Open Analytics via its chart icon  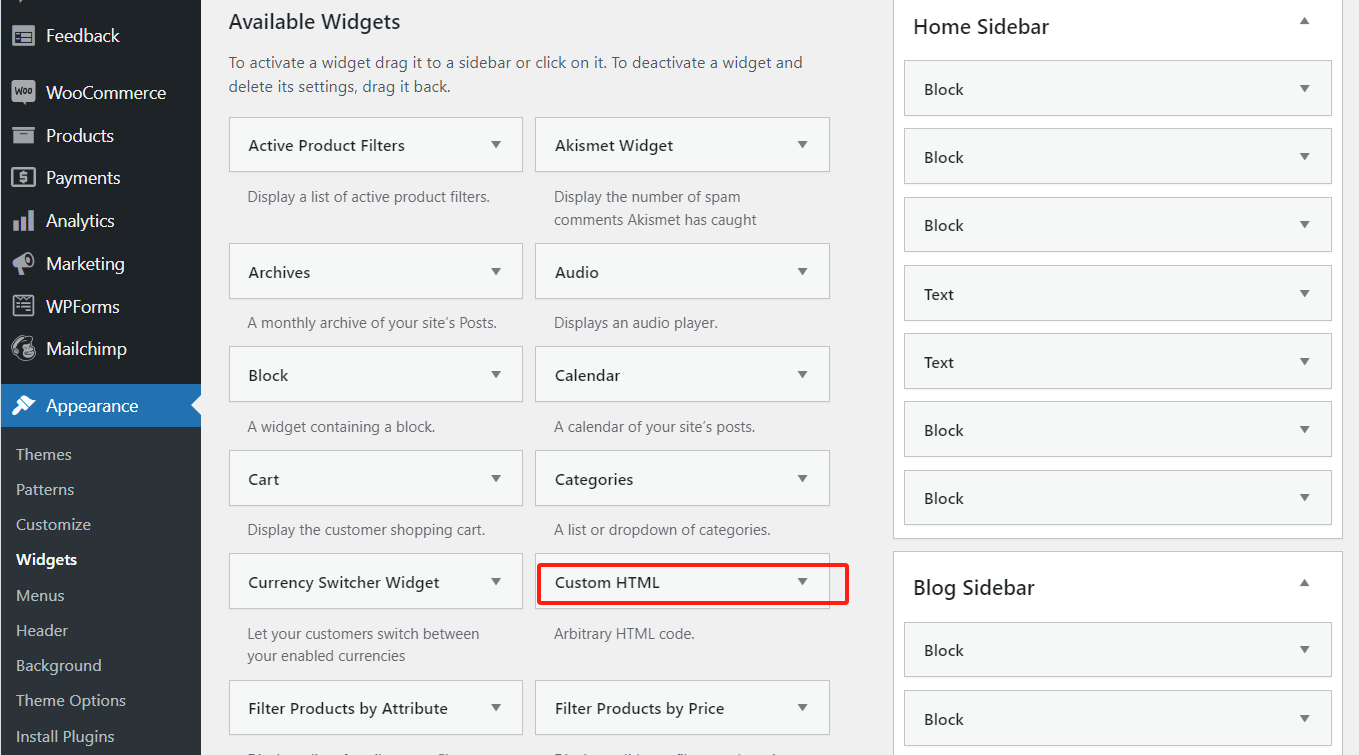coord(22,220)
